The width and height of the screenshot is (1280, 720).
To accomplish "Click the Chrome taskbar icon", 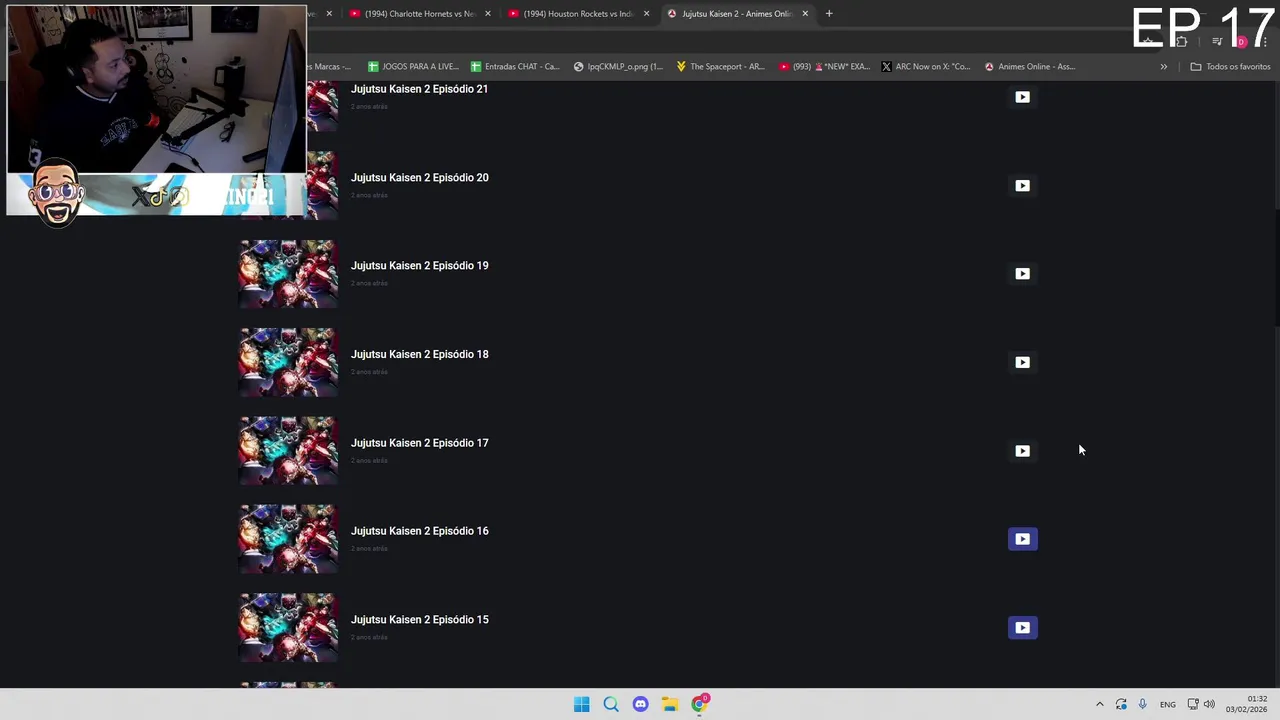I will [x=700, y=704].
